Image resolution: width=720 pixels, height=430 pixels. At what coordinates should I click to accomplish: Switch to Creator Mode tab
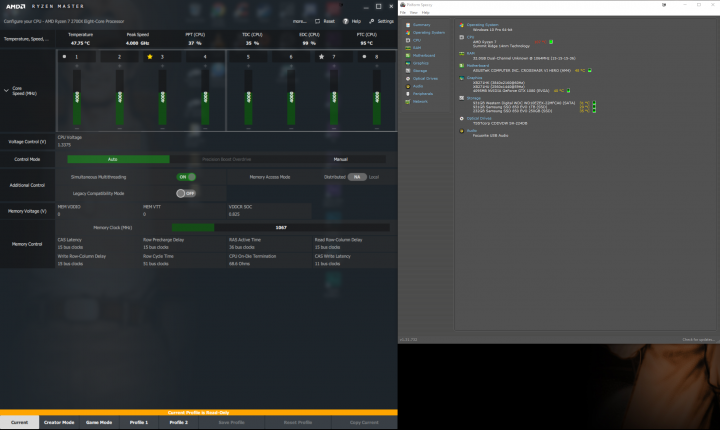click(x=59, y=423)
